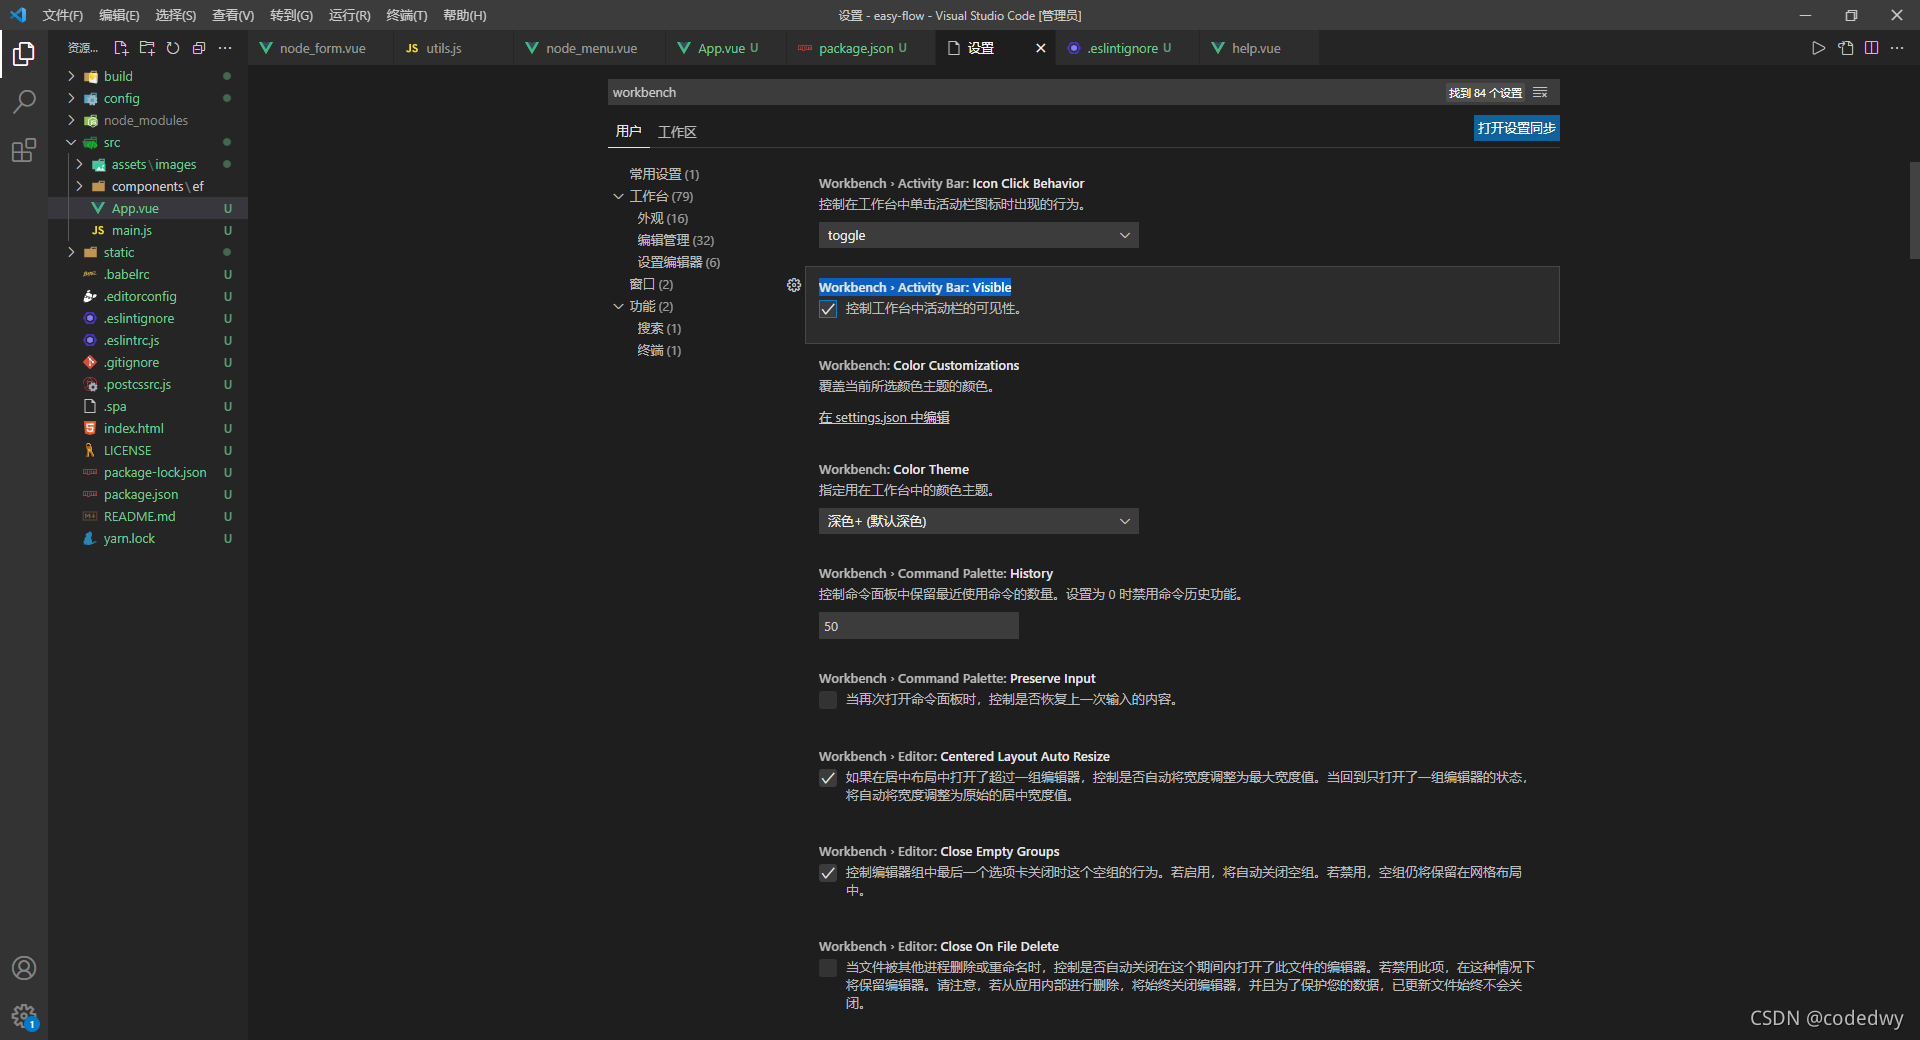Screen dimensions: 1920x1040
Task: Select 终端 (1) settings category
Action: [x=659, y=350]
